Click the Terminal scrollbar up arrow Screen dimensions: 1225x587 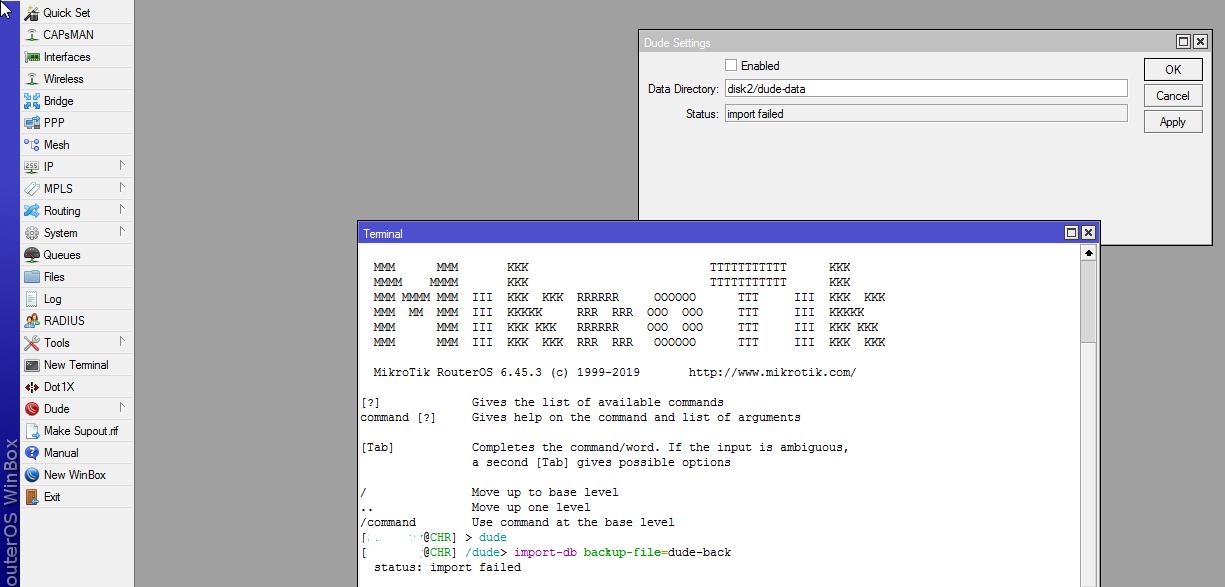click(x=1089, y=254)
